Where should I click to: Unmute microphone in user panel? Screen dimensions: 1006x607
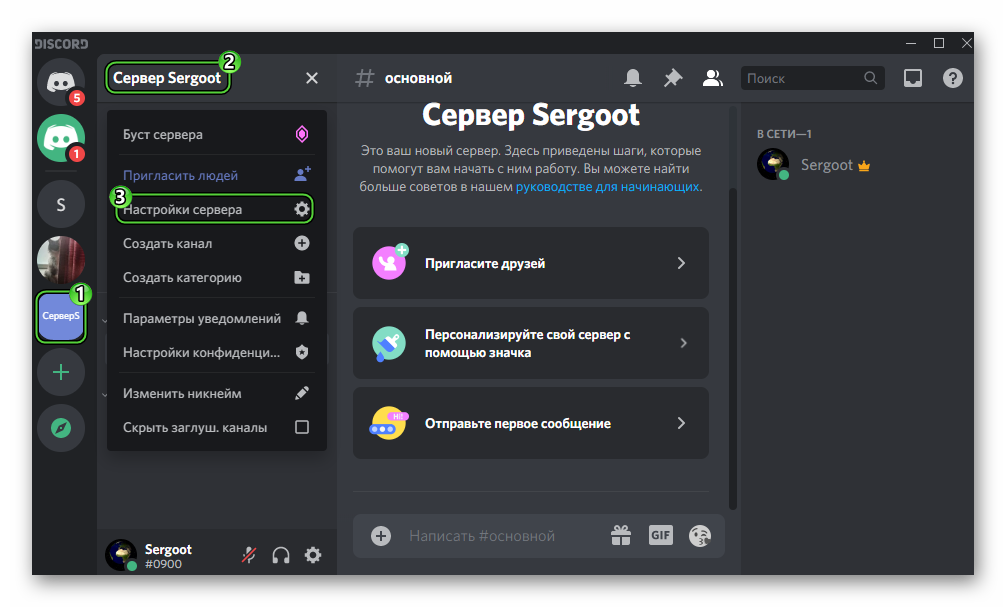[x=249, y=555]
